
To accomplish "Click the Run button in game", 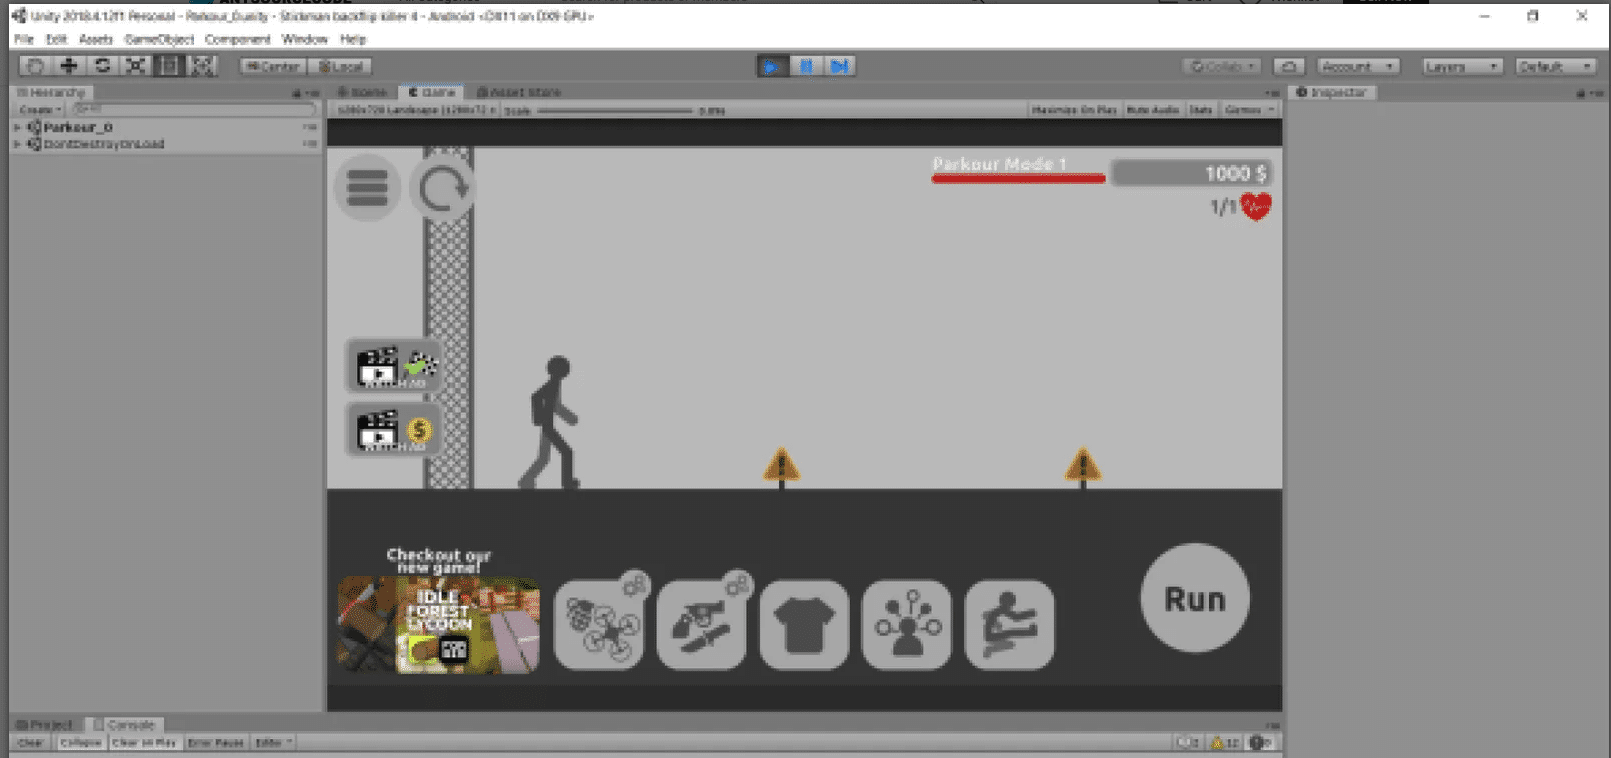I will [1195, 598].
